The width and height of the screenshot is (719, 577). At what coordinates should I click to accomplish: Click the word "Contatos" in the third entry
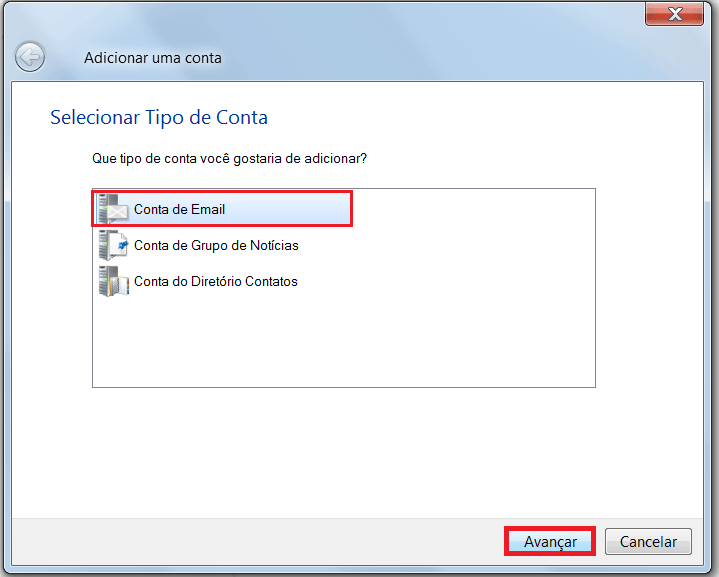[270, 282]
